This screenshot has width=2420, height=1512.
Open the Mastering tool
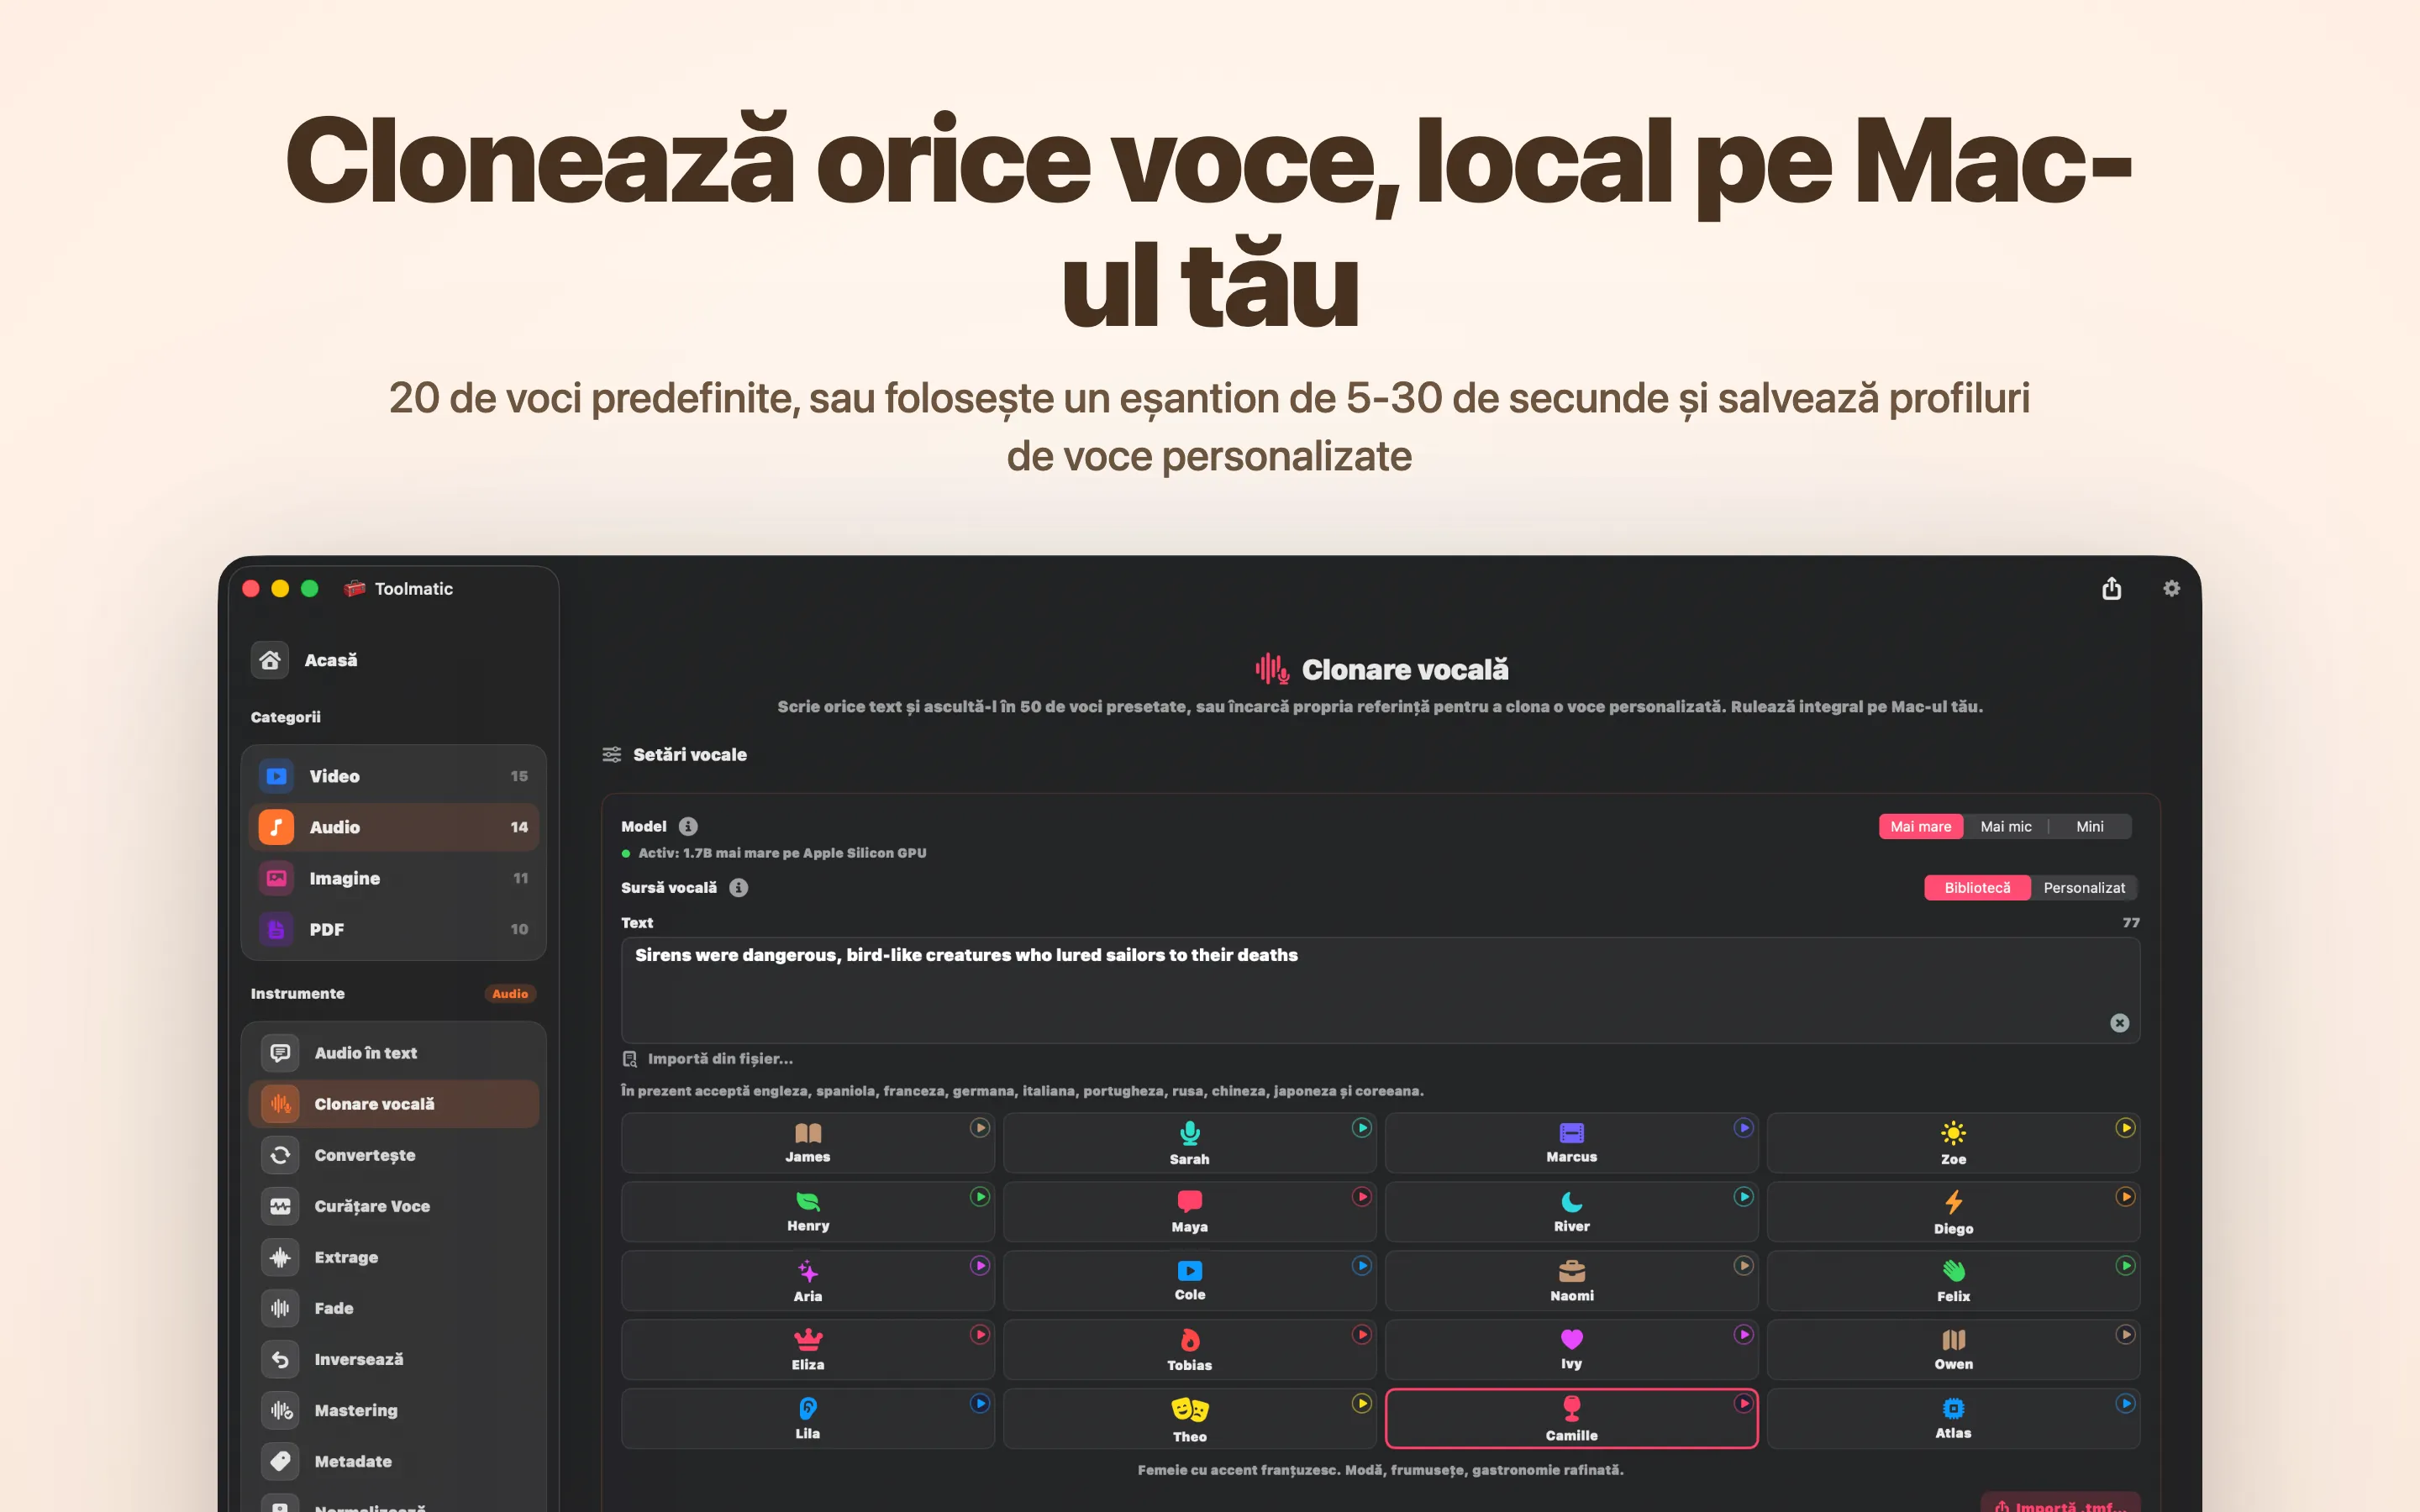tap(394, 1410)
